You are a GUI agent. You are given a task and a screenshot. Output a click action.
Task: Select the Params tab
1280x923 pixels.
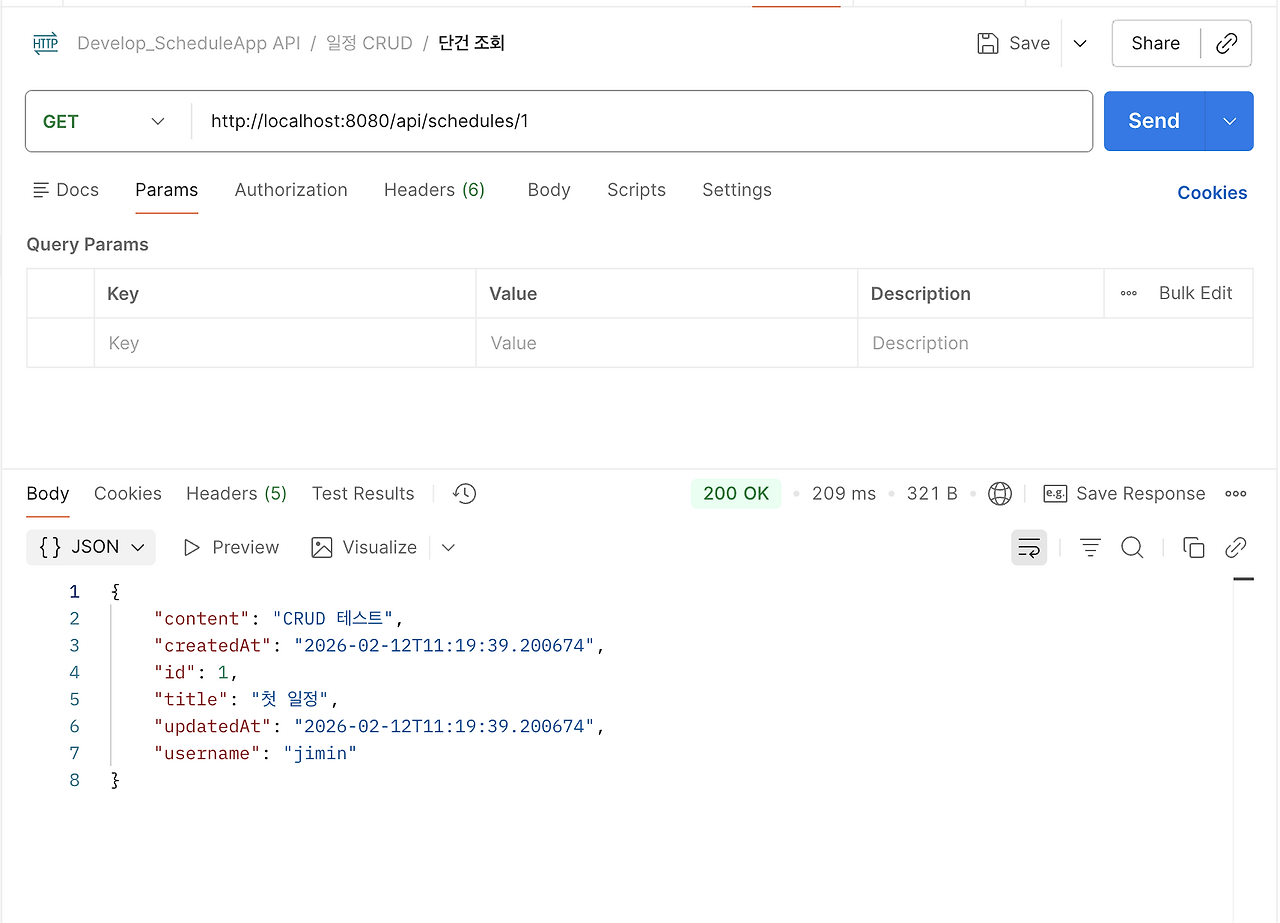167,190
